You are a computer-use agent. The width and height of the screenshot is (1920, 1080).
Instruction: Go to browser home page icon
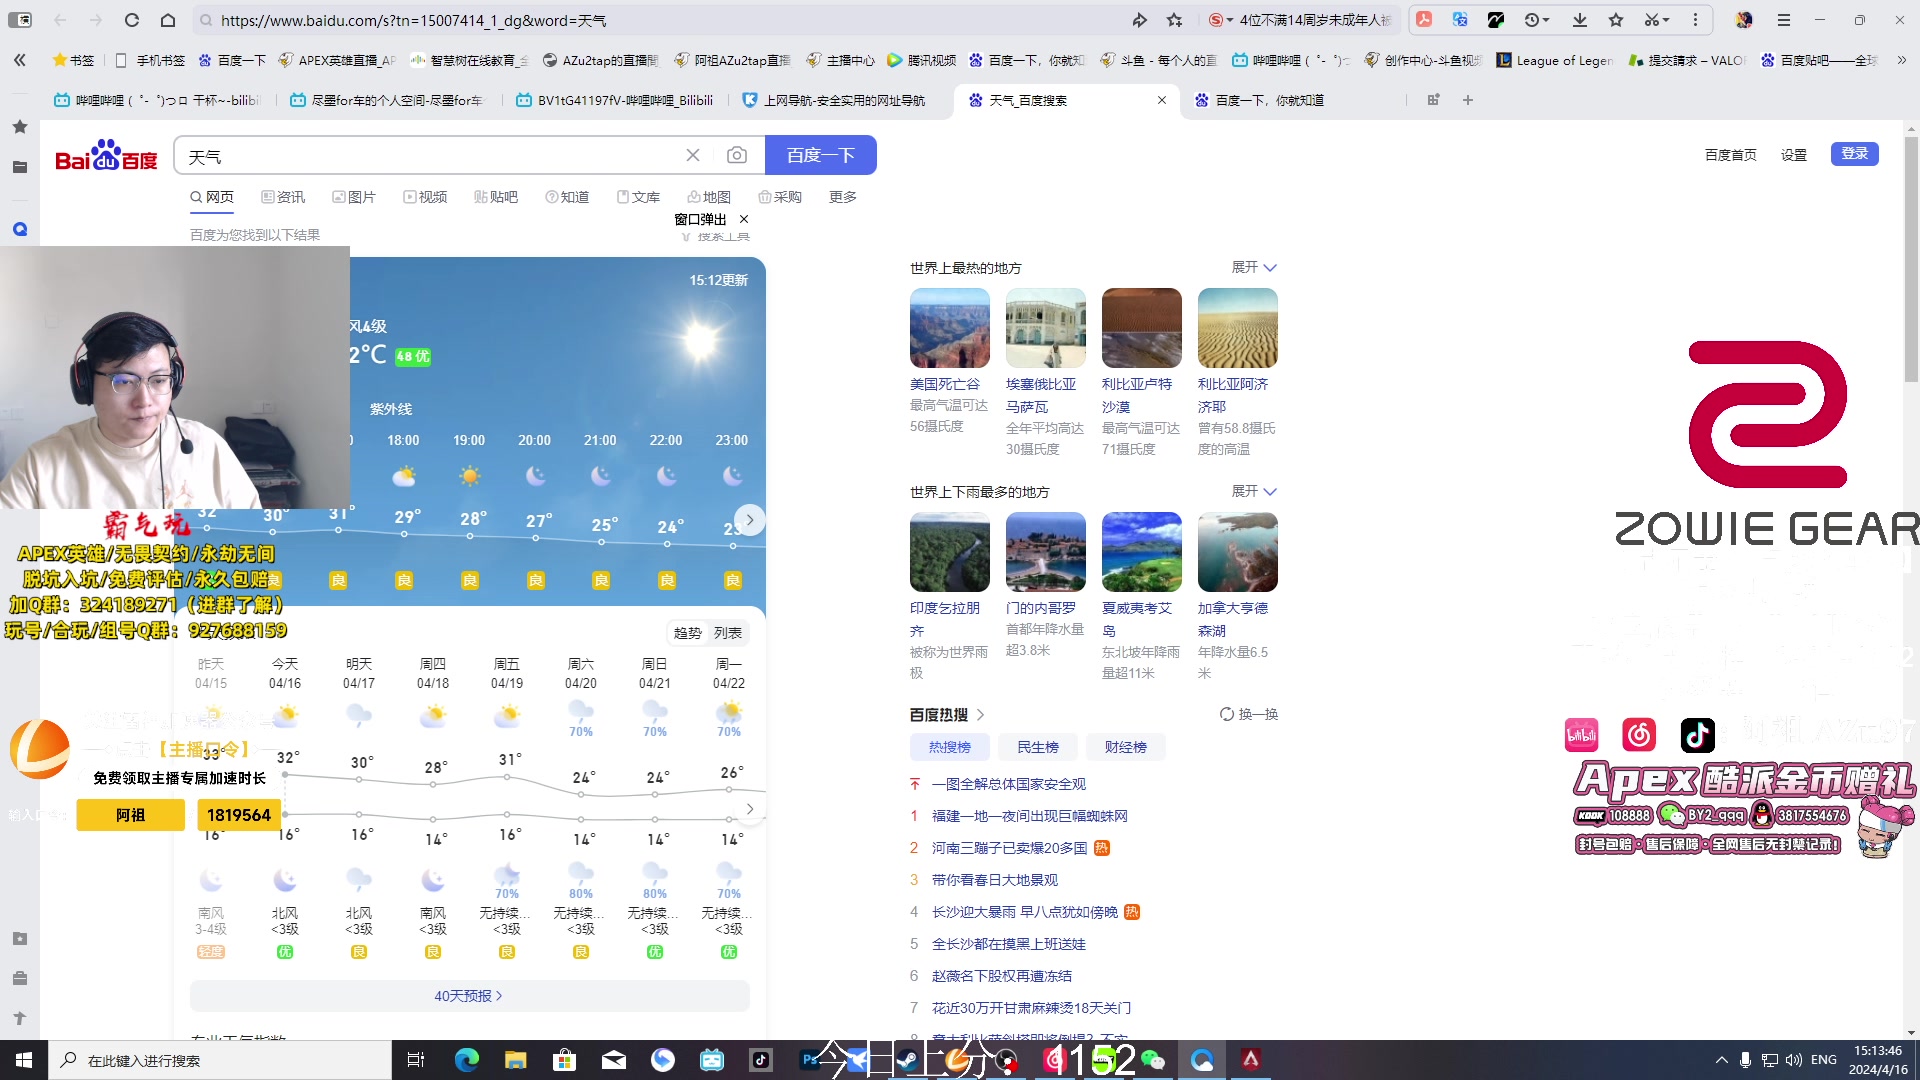point(168,20)
